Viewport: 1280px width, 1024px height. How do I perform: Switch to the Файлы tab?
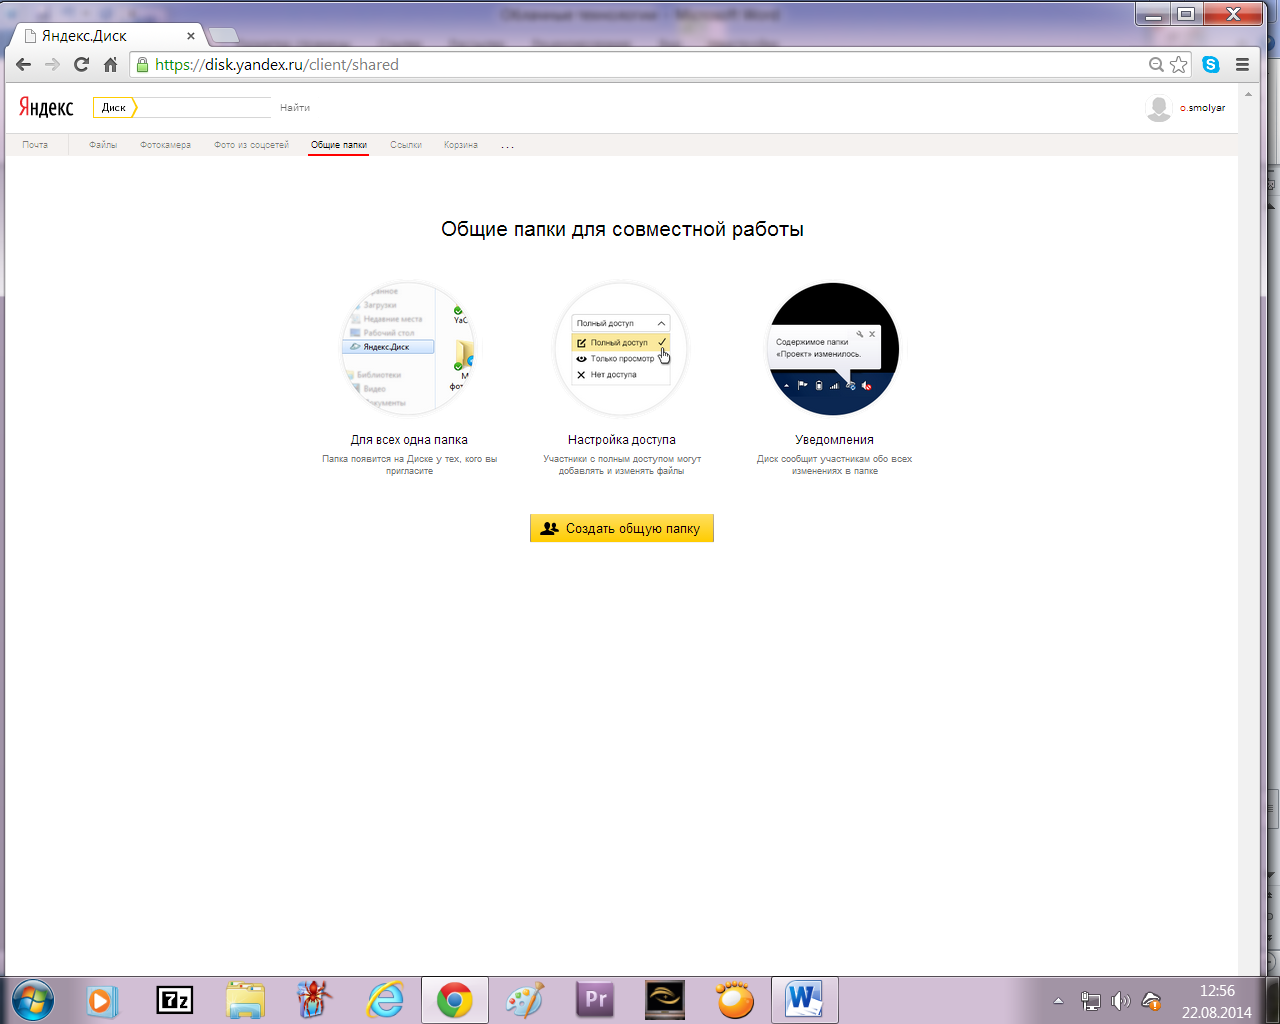(x=103, y=145)
